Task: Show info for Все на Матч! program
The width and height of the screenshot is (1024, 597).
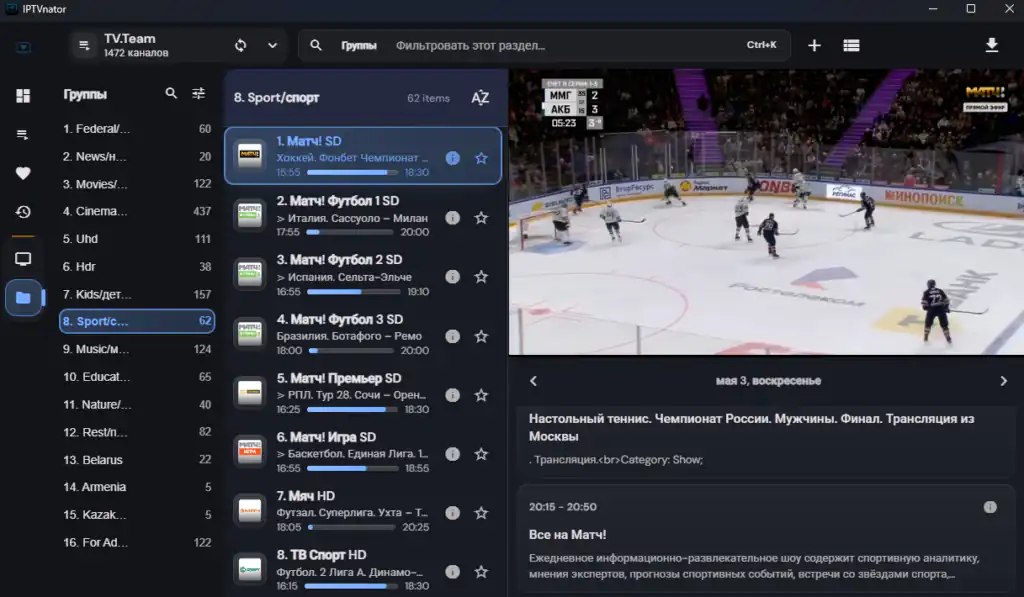Action: coord(990,507)
